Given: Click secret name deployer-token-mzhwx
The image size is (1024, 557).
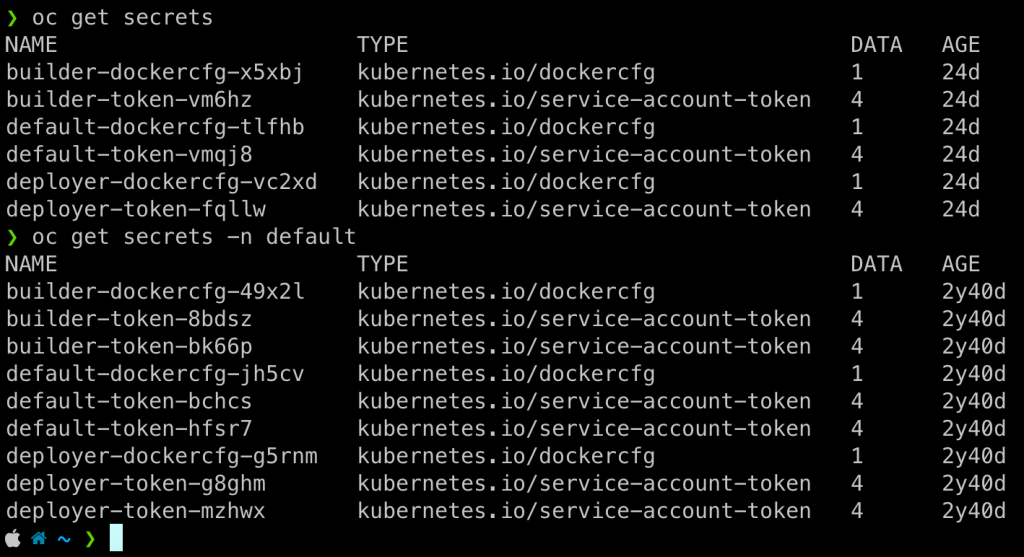Looking at the screenshot, I should (x=135, y=510).
